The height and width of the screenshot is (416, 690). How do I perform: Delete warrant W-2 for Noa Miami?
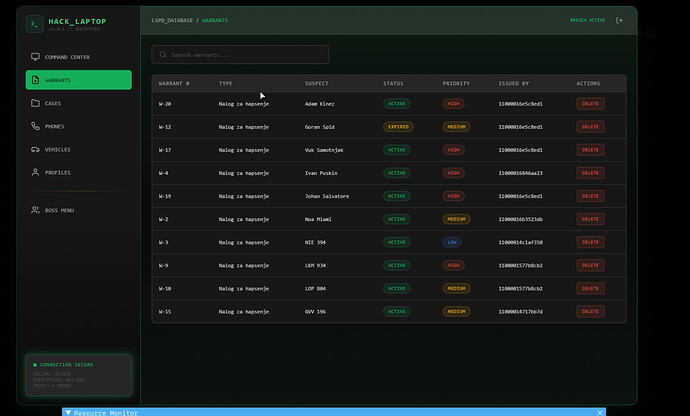coord(590,219)
